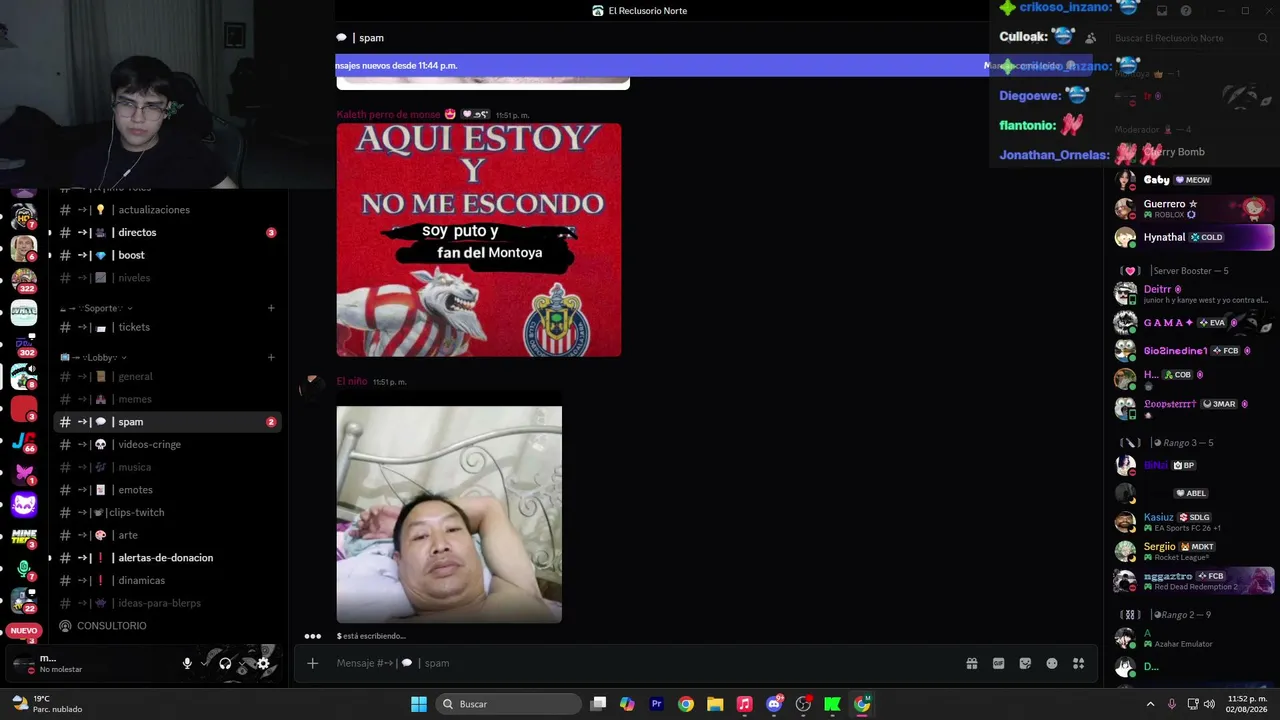Open the clips-twitch channel

(x=167, y=512)
